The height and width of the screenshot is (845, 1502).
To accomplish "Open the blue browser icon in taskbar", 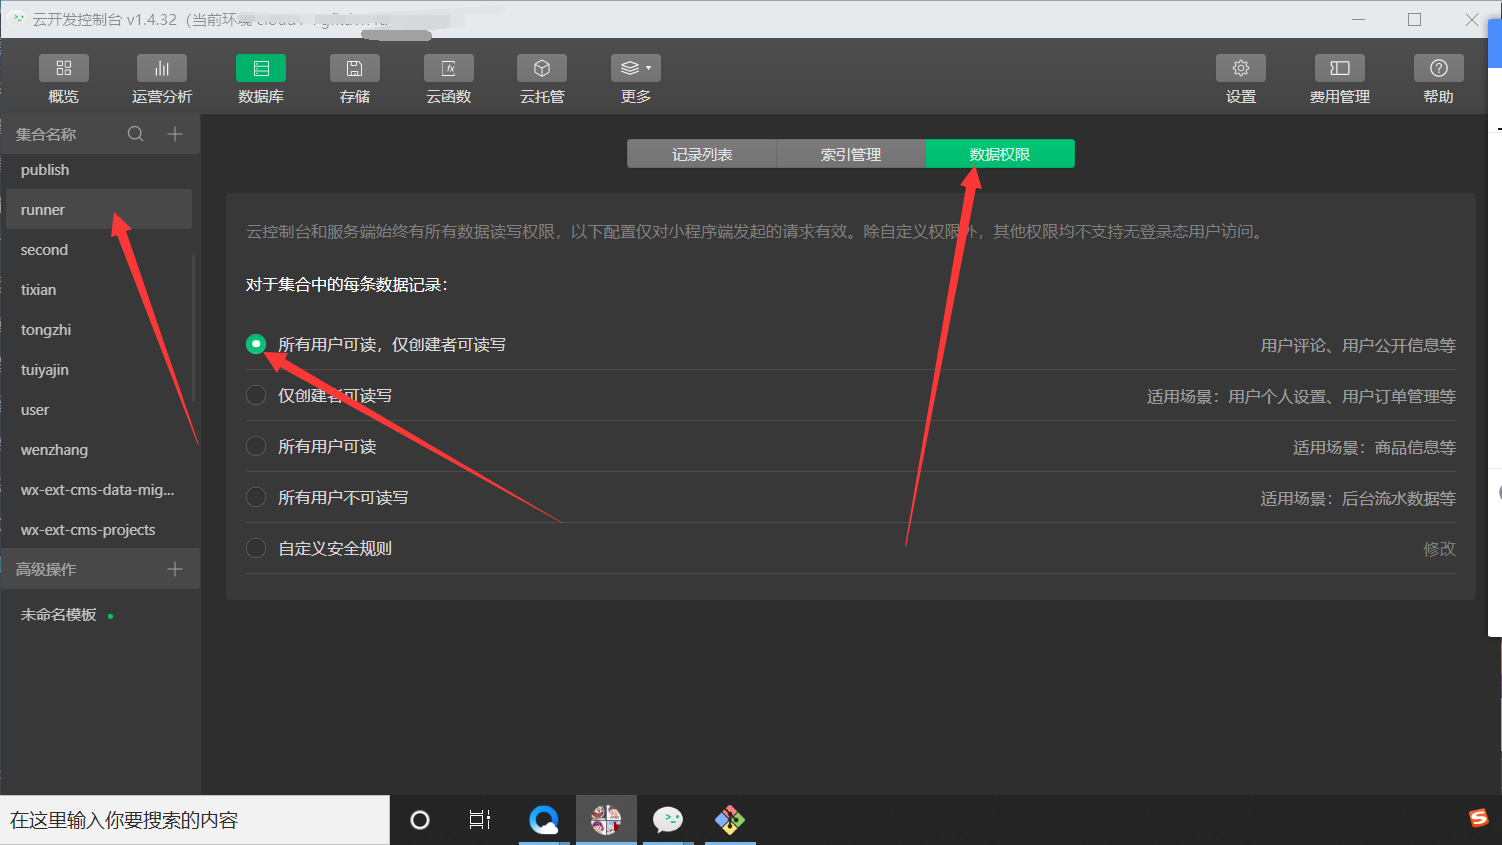I will tap(544, 820).
